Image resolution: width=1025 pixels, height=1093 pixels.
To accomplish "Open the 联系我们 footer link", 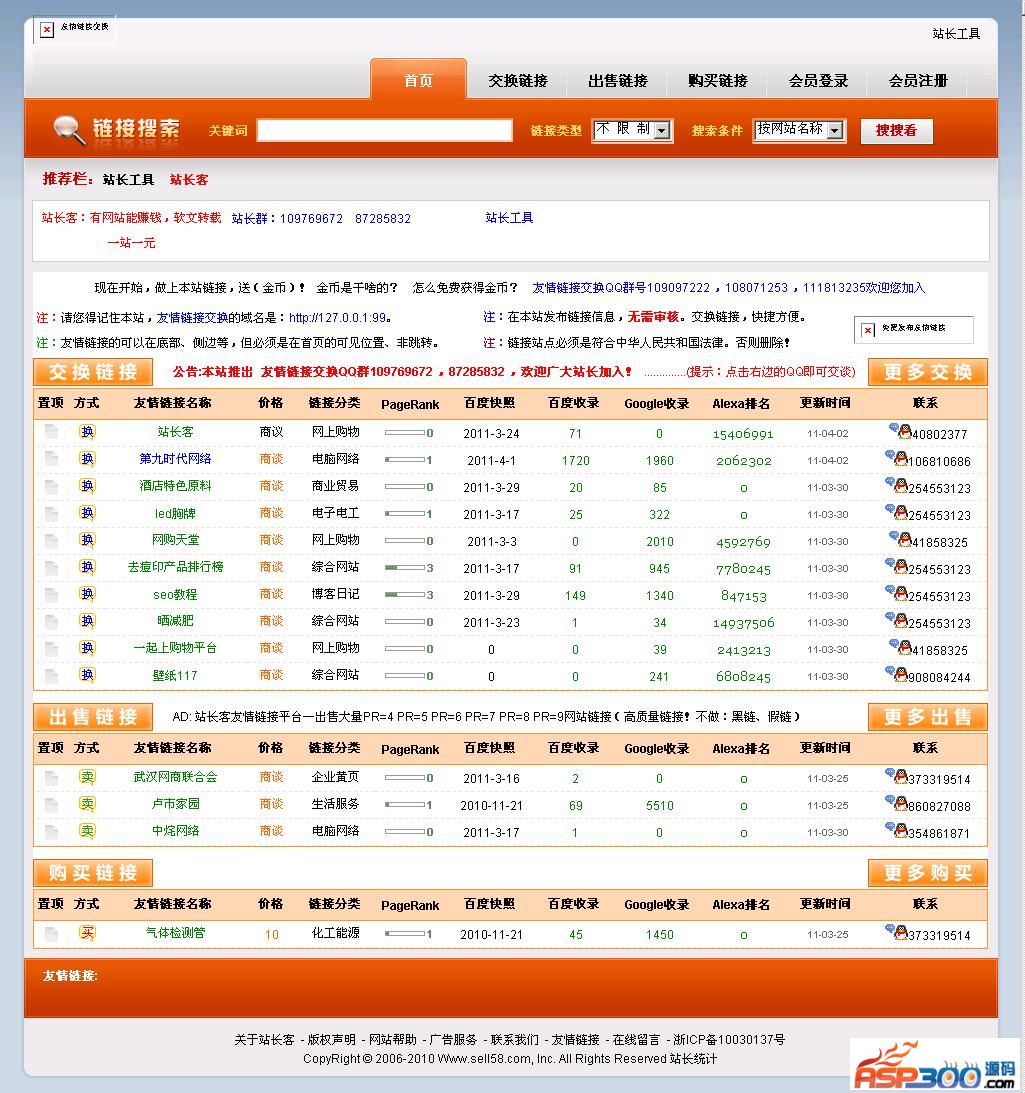I will (515, 1039).
